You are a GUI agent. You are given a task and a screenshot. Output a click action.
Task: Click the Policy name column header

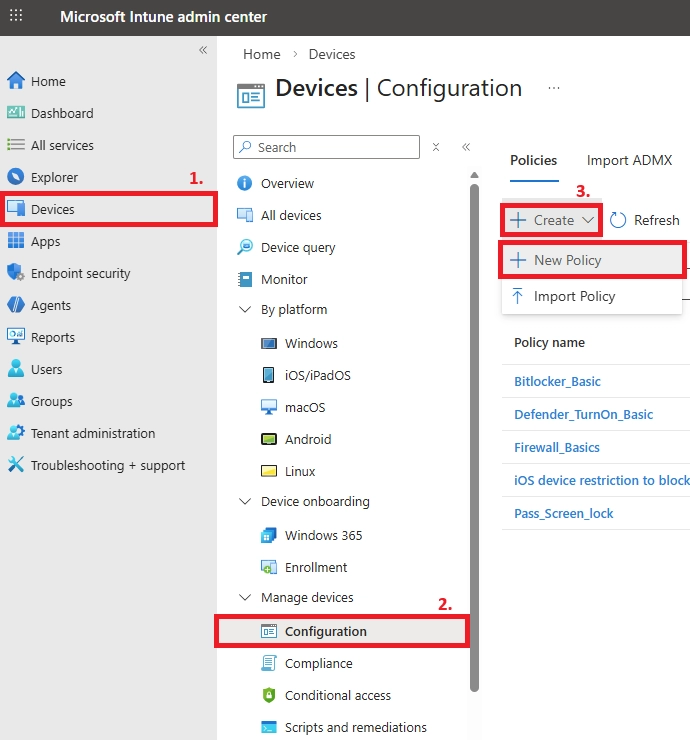(x=549, y=343)
